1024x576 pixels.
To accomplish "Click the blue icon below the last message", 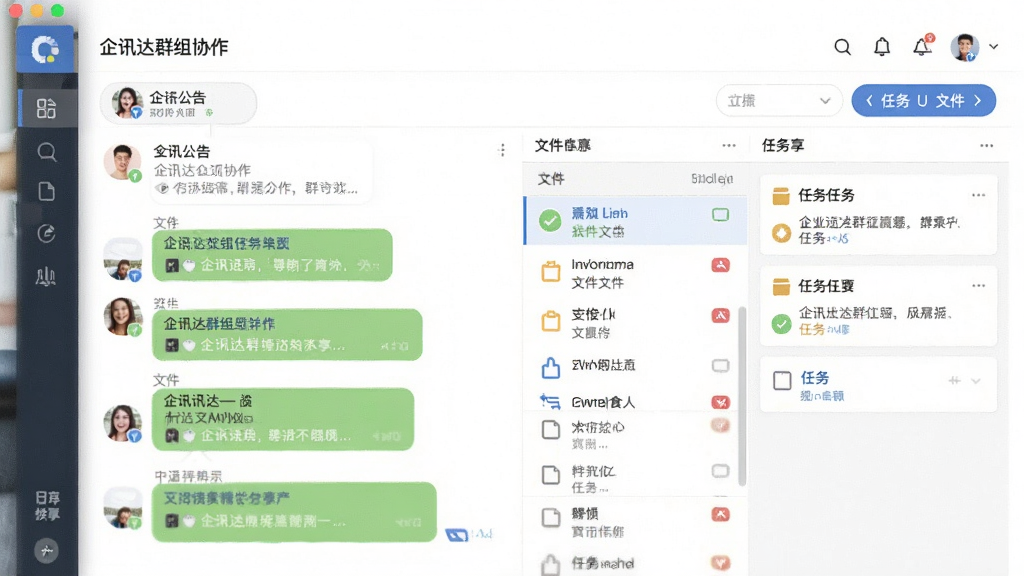I will tap(456, 536).
